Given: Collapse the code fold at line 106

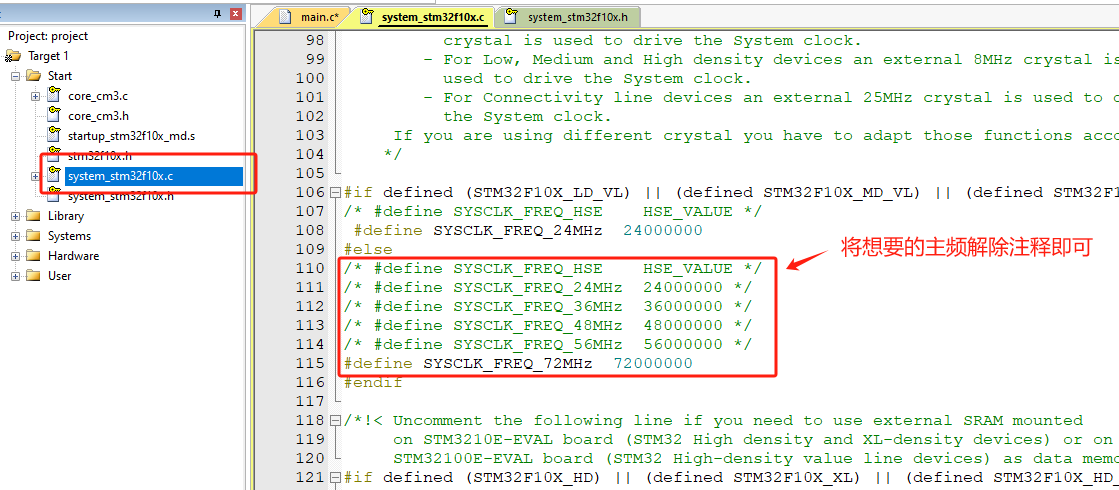Looking at the screenshot, I should click(x=336, y=193).
